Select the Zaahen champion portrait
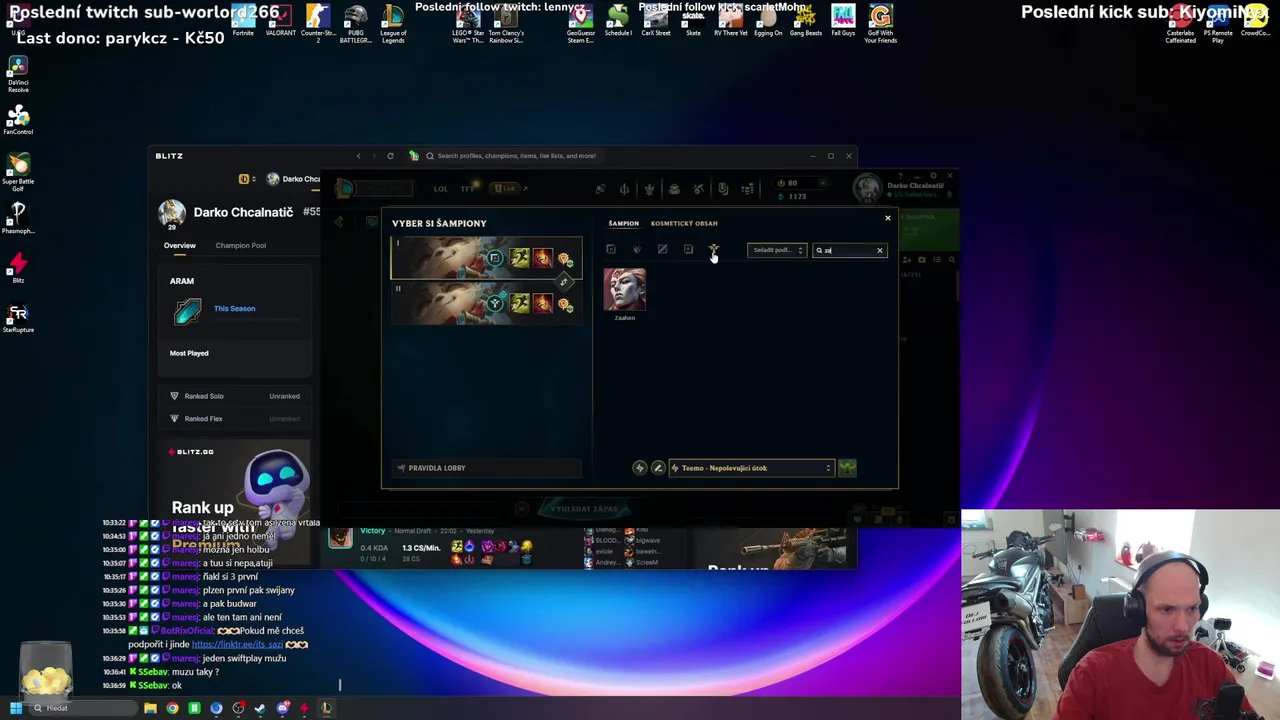 coord(625,290)
